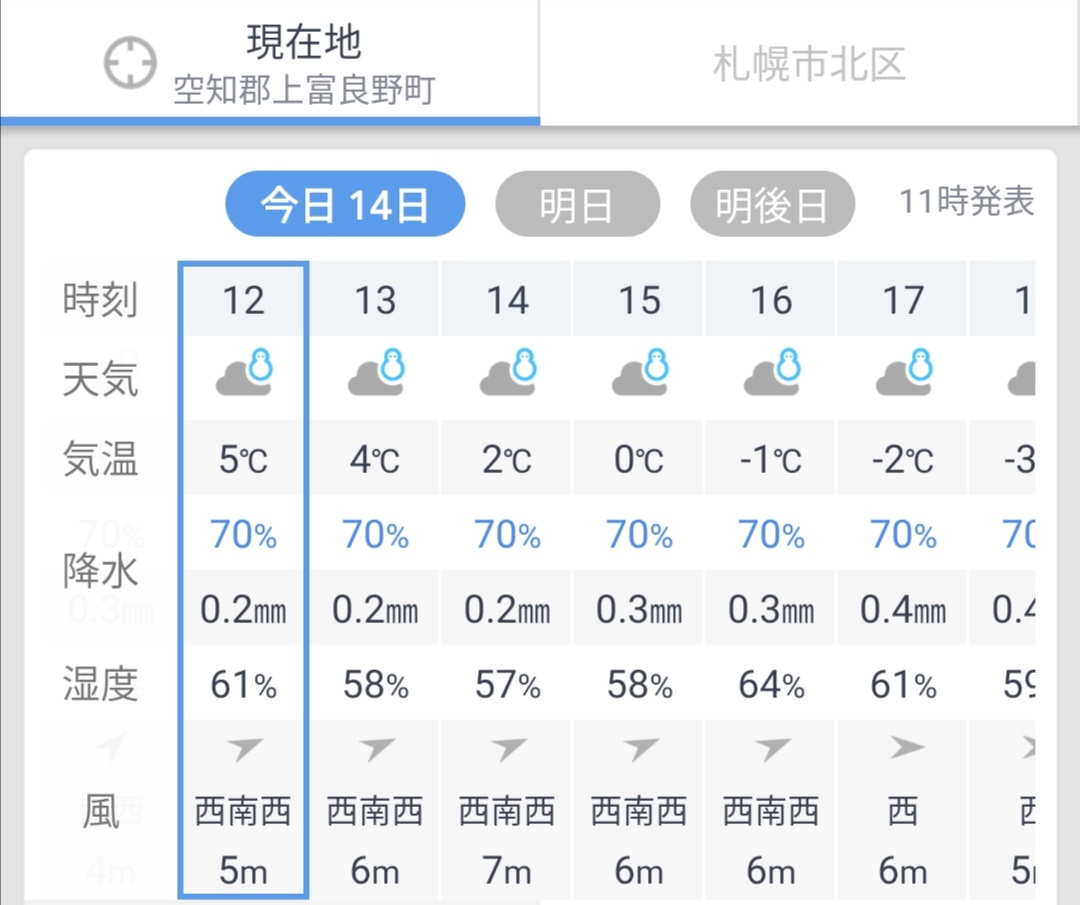Tap the 0.4mm precipitation value at 17 o'clock

tap(903, 609)
